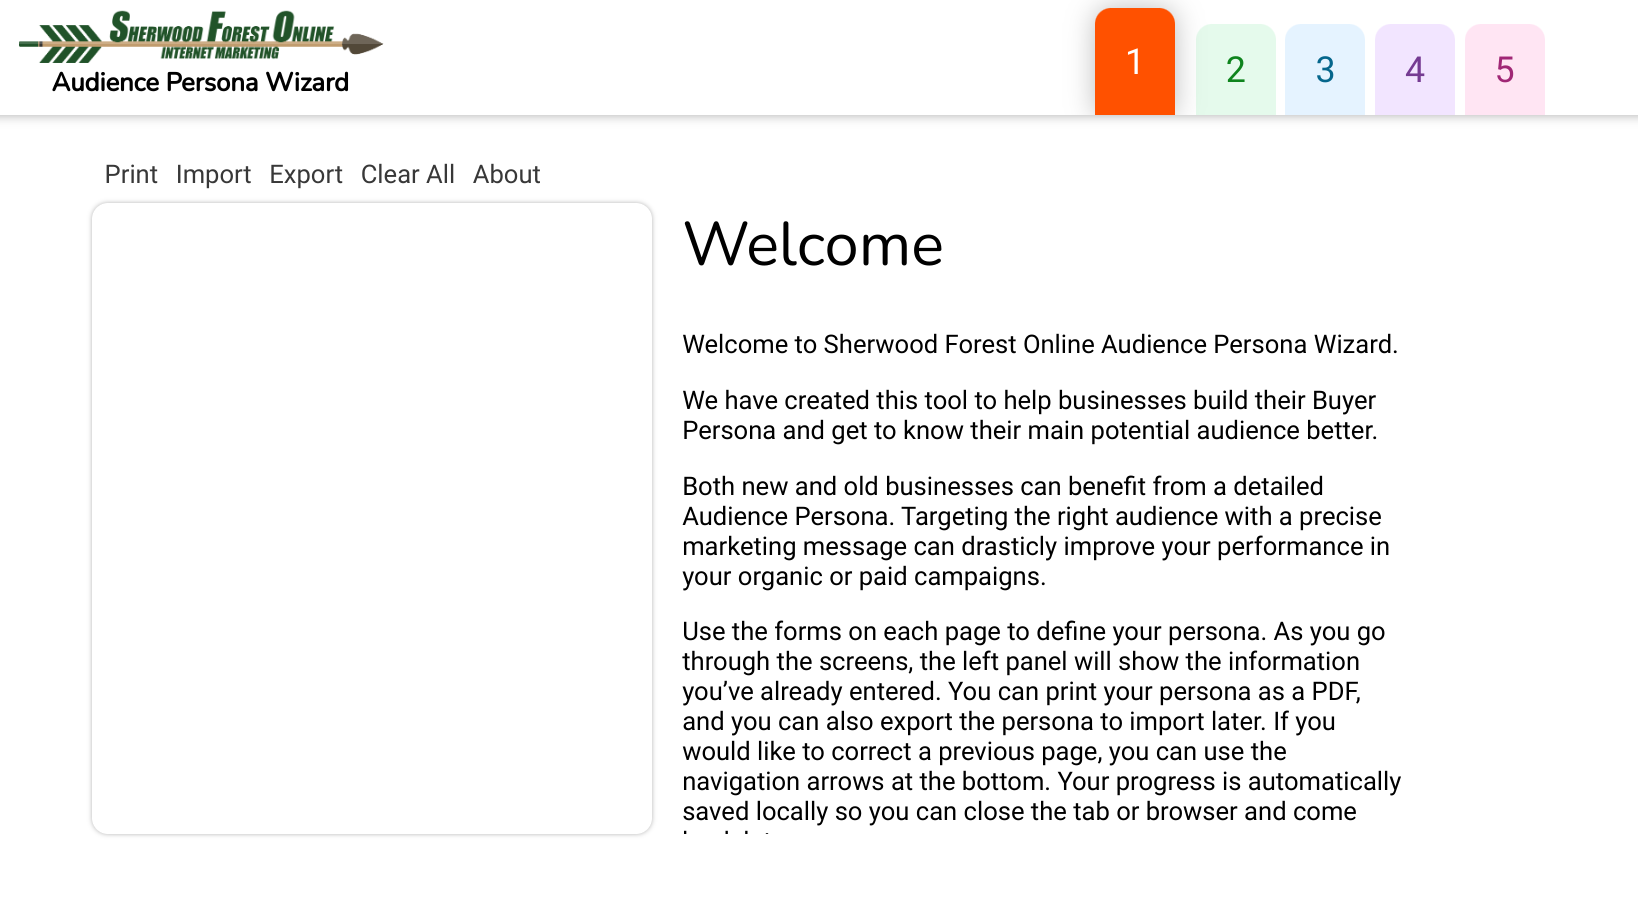Click the paragraph starting "We have created"
This screenshot has height=921, width=1638.
(1030, 416)
